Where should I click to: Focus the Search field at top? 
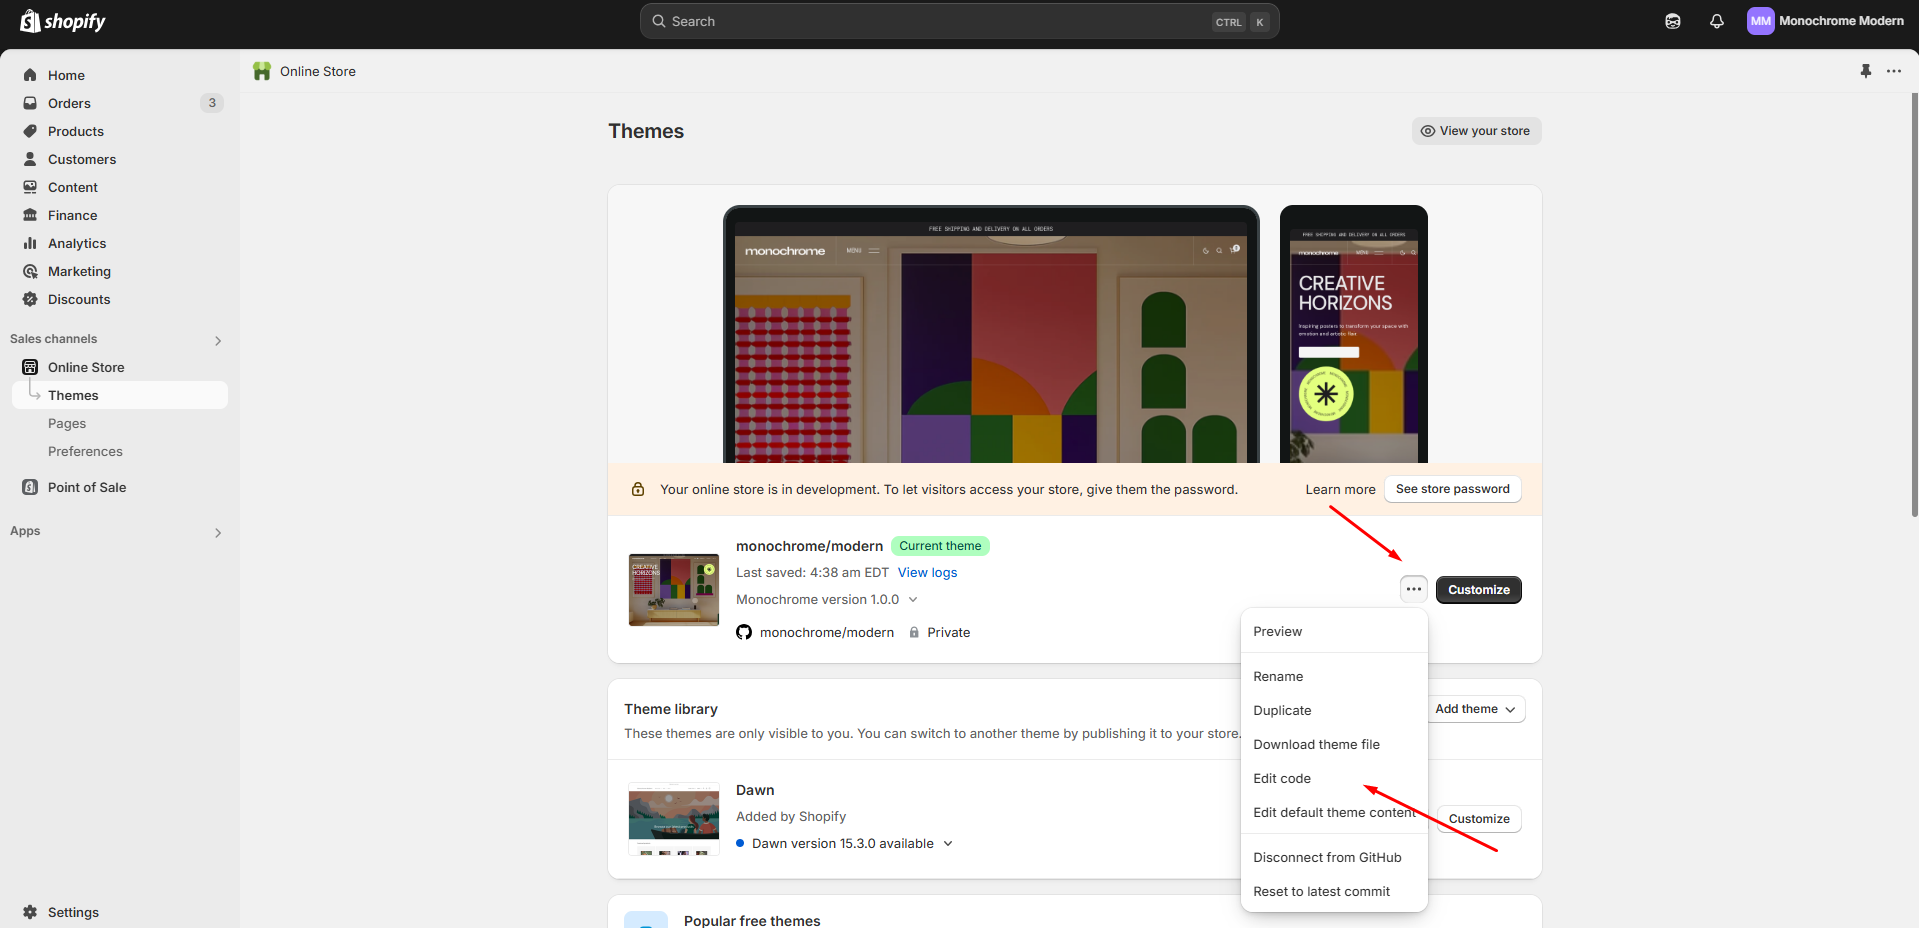pos(959,21)
